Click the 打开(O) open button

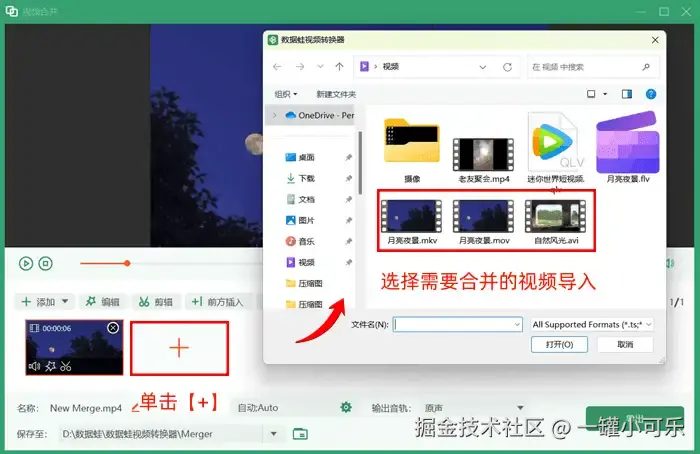[x=559, y=344]
